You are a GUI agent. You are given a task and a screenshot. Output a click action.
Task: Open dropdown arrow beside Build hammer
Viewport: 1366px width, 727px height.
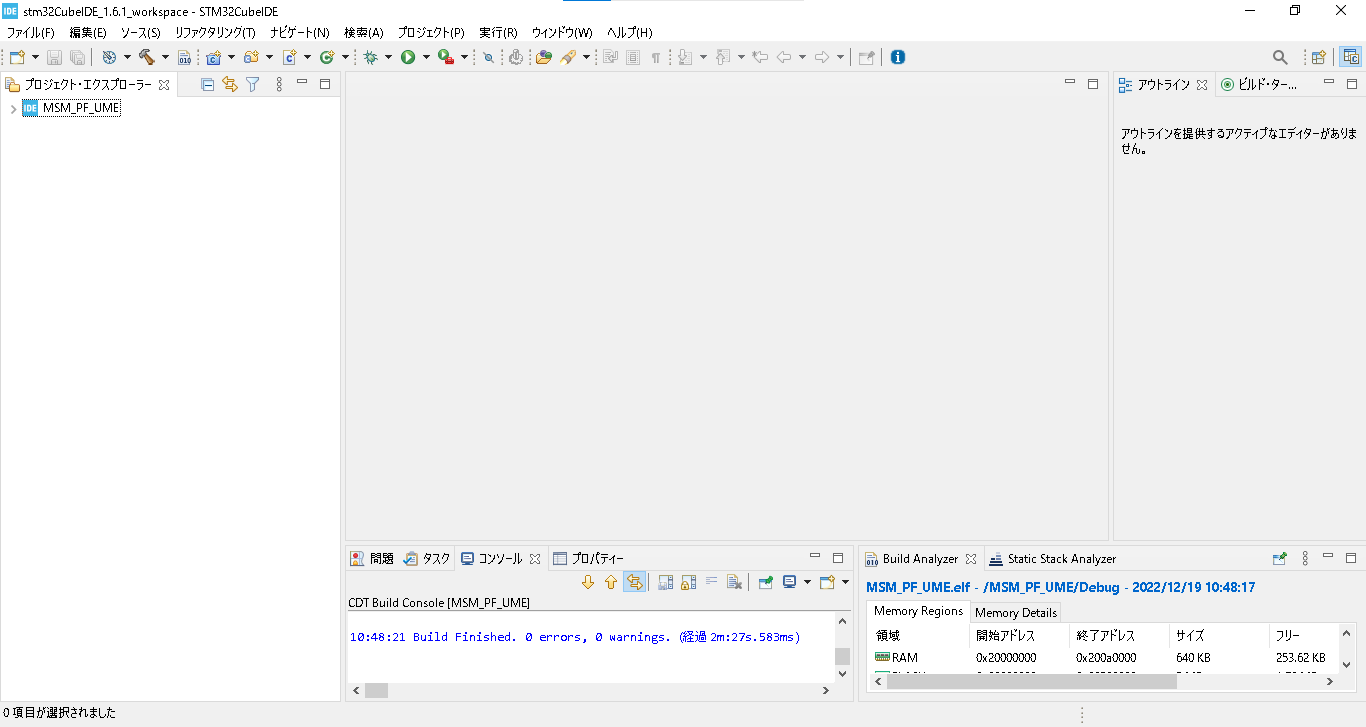click(x=165, y=57)
